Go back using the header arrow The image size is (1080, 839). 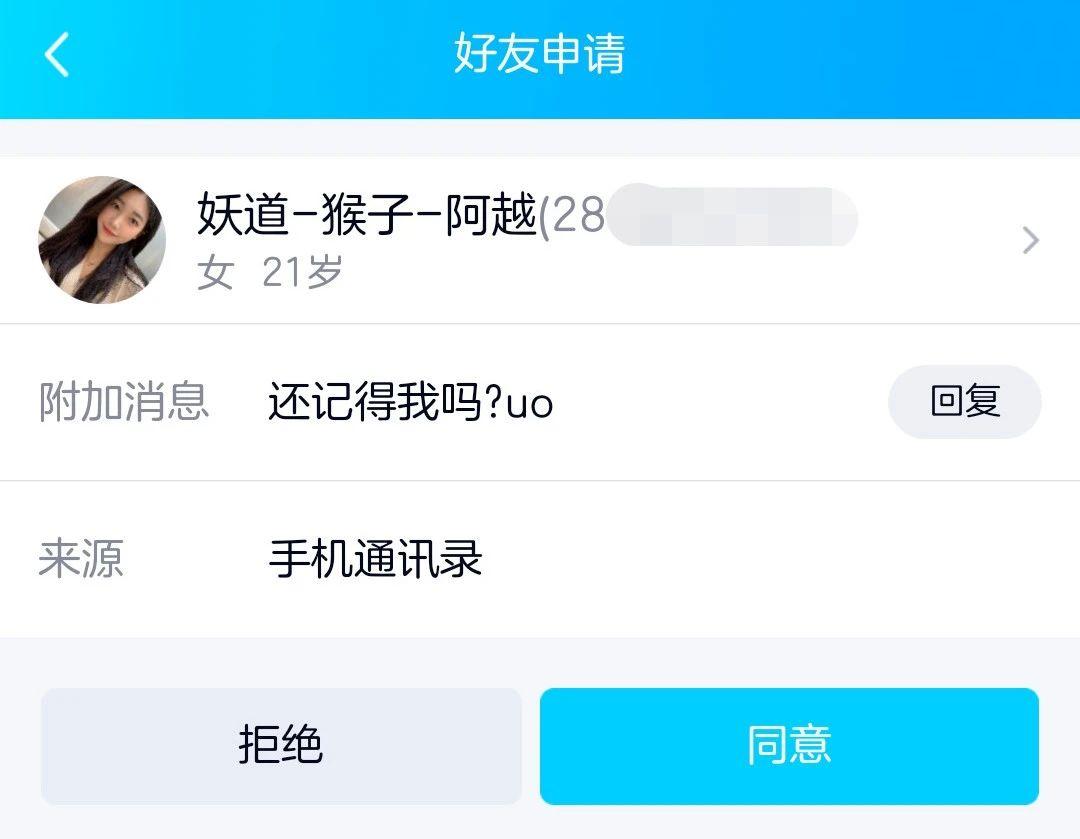coord(56,54)
